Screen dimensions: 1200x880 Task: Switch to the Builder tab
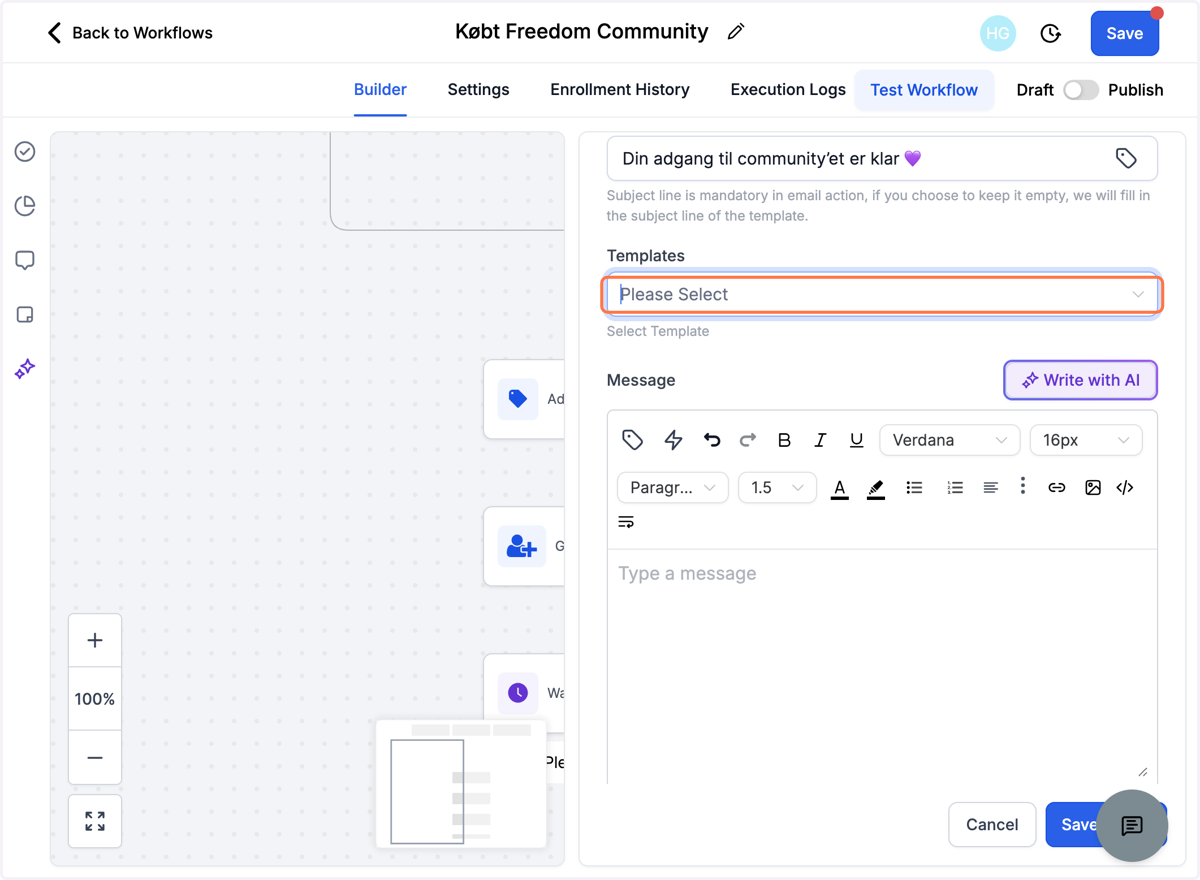tap(380, 90)
